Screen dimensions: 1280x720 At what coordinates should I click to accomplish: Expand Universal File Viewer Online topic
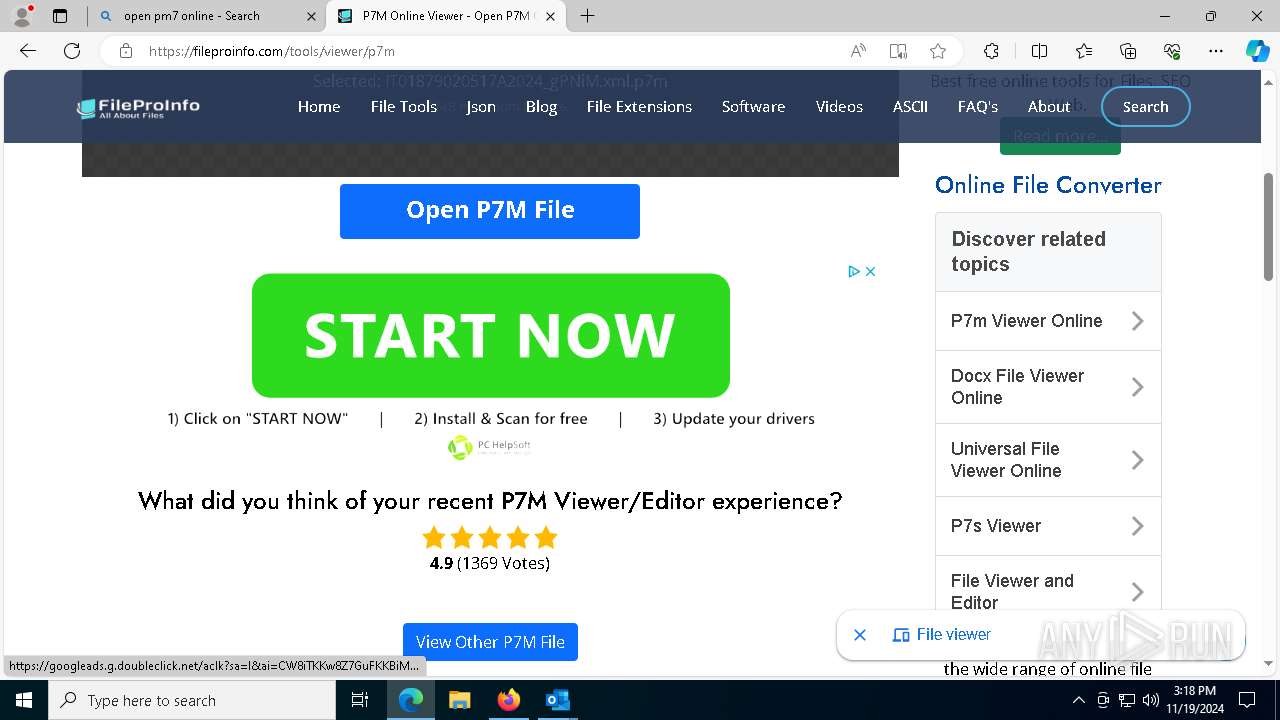[1048, 460]
